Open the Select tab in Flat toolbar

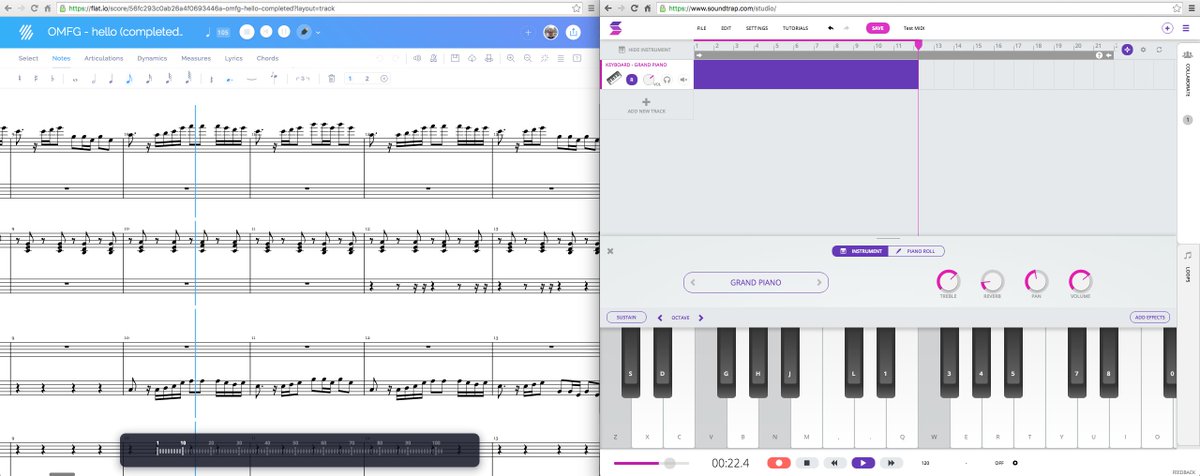(x=28, y=58)
